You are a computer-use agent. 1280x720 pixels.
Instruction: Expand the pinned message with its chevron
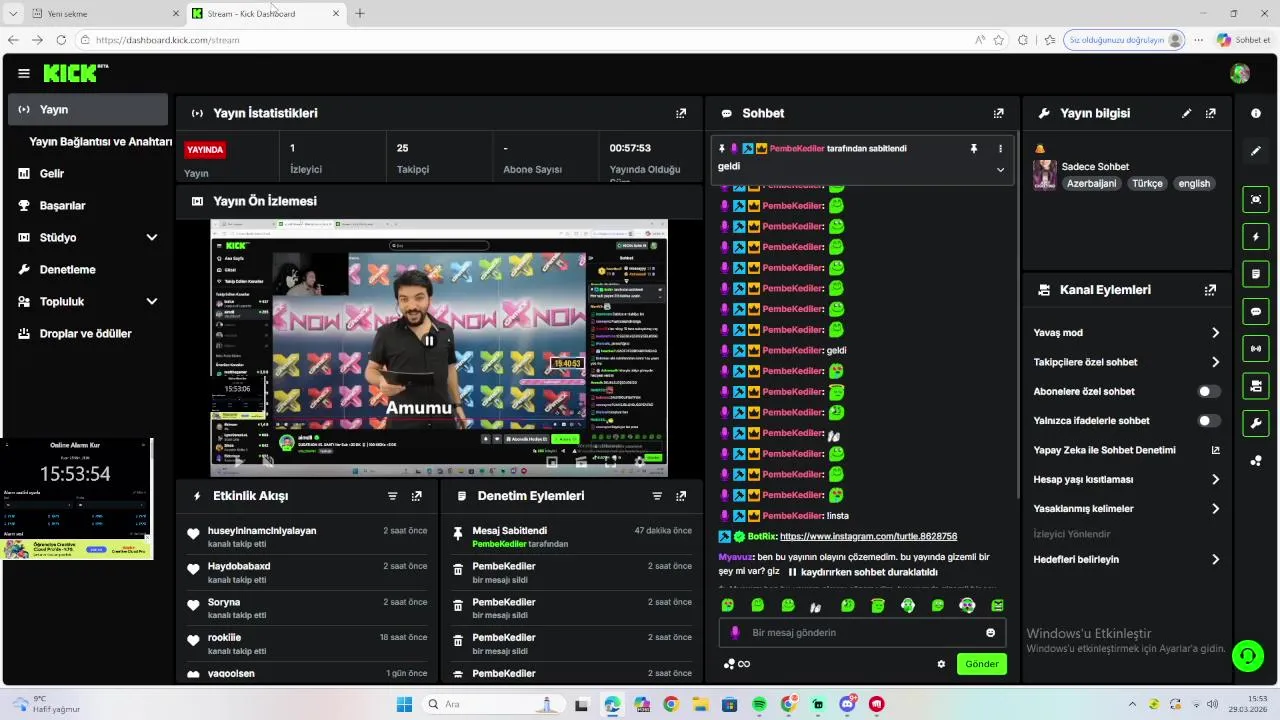click(x=1000, y=170)
